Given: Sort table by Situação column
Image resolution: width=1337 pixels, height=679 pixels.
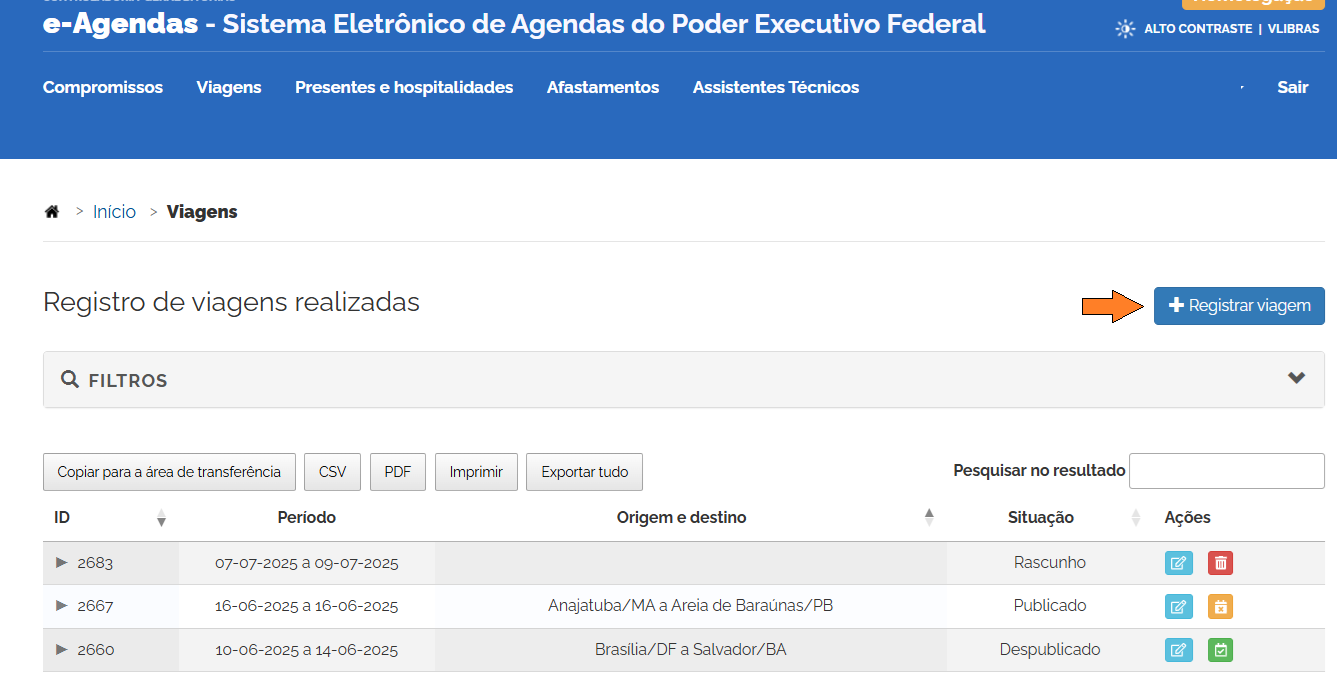Looking at the screenshot, I should (x=1040, y=517).
